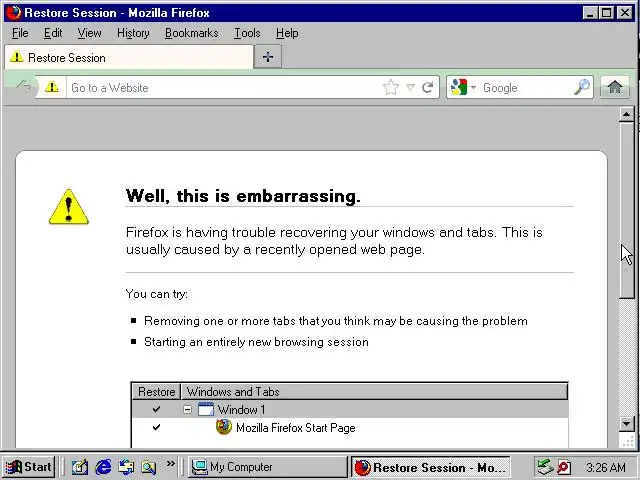Screen dimensions: 640x480
Task: Click the red tray icon near the clock
Action: click(564, 467)
